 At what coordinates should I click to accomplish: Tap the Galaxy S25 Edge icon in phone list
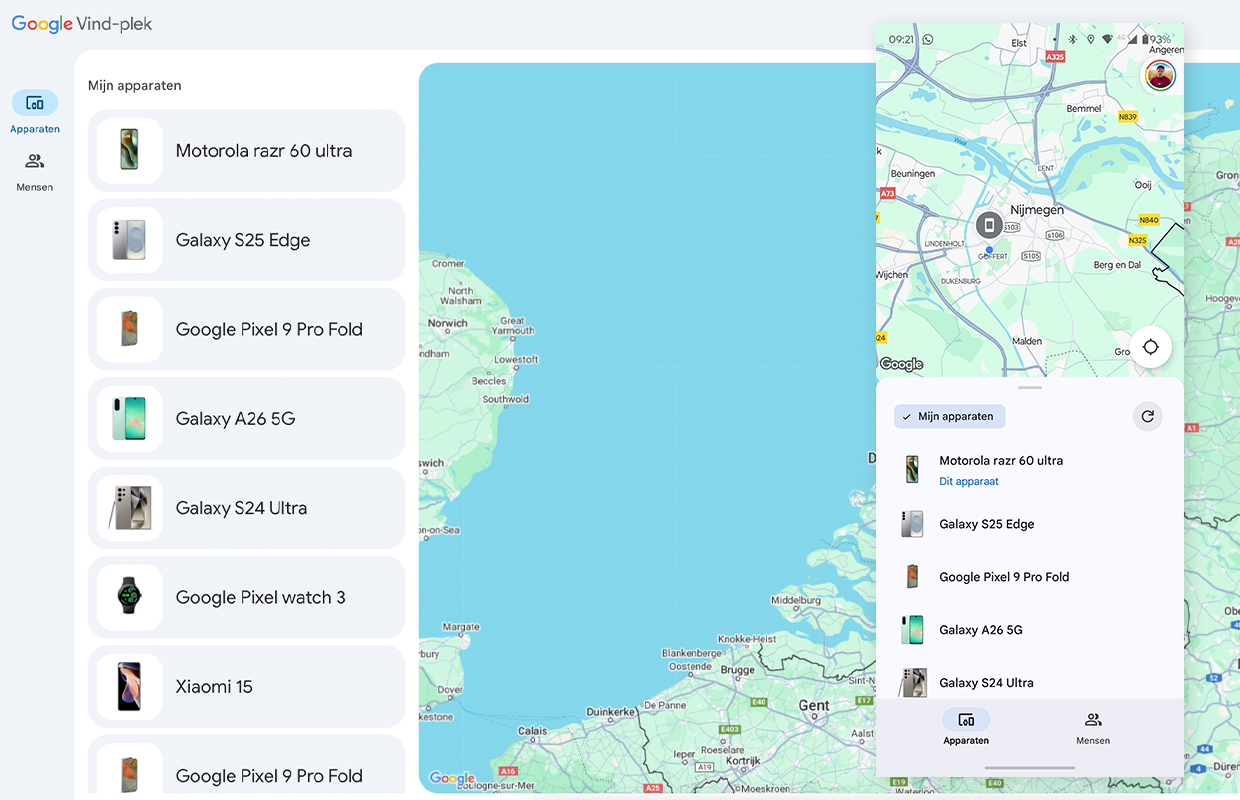[912, 524]
